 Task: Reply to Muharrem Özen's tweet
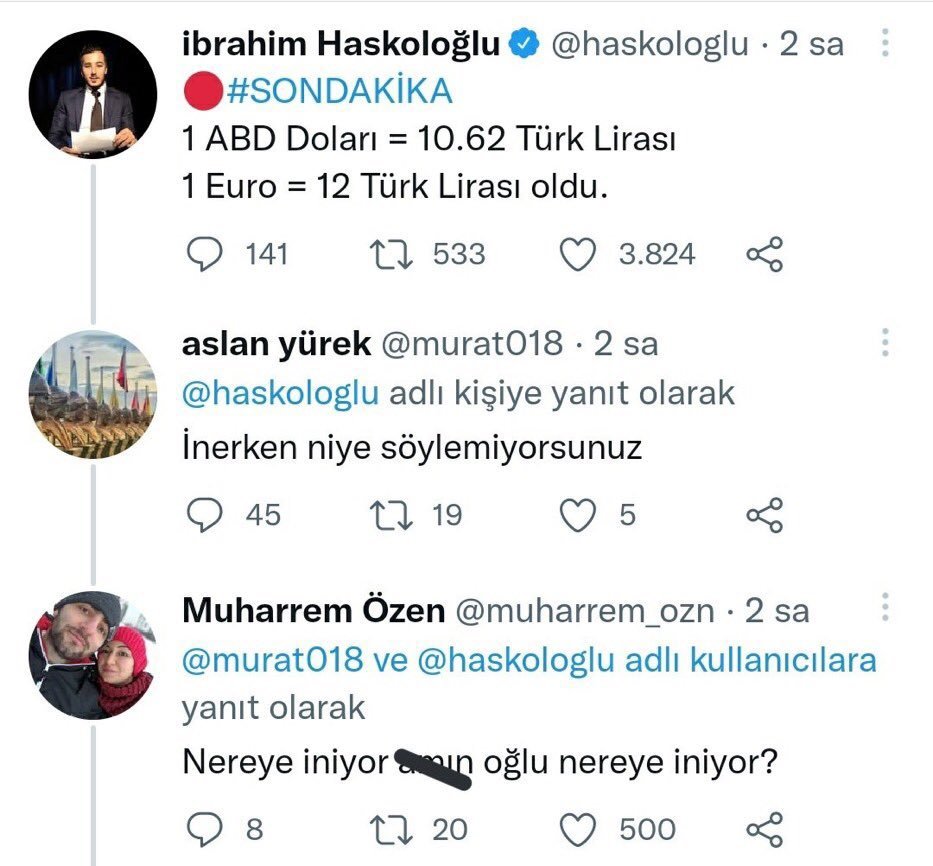coord(204,828)
